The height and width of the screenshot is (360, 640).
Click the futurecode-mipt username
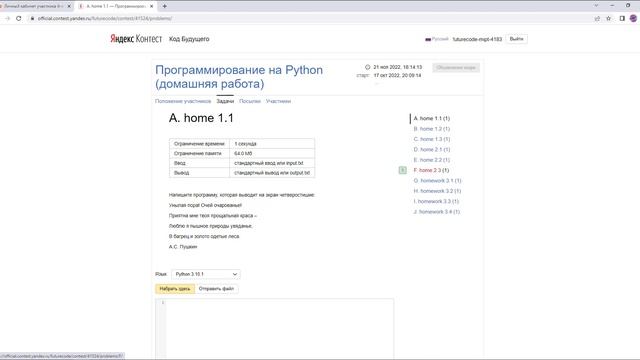[x=477, y=39]
